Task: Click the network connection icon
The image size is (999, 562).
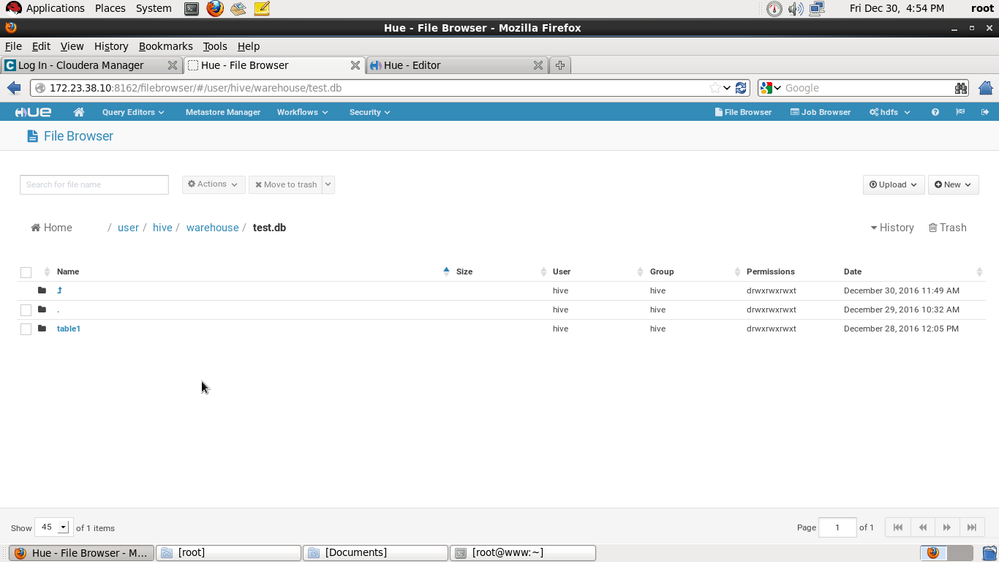Action: (x=817, y=8)
